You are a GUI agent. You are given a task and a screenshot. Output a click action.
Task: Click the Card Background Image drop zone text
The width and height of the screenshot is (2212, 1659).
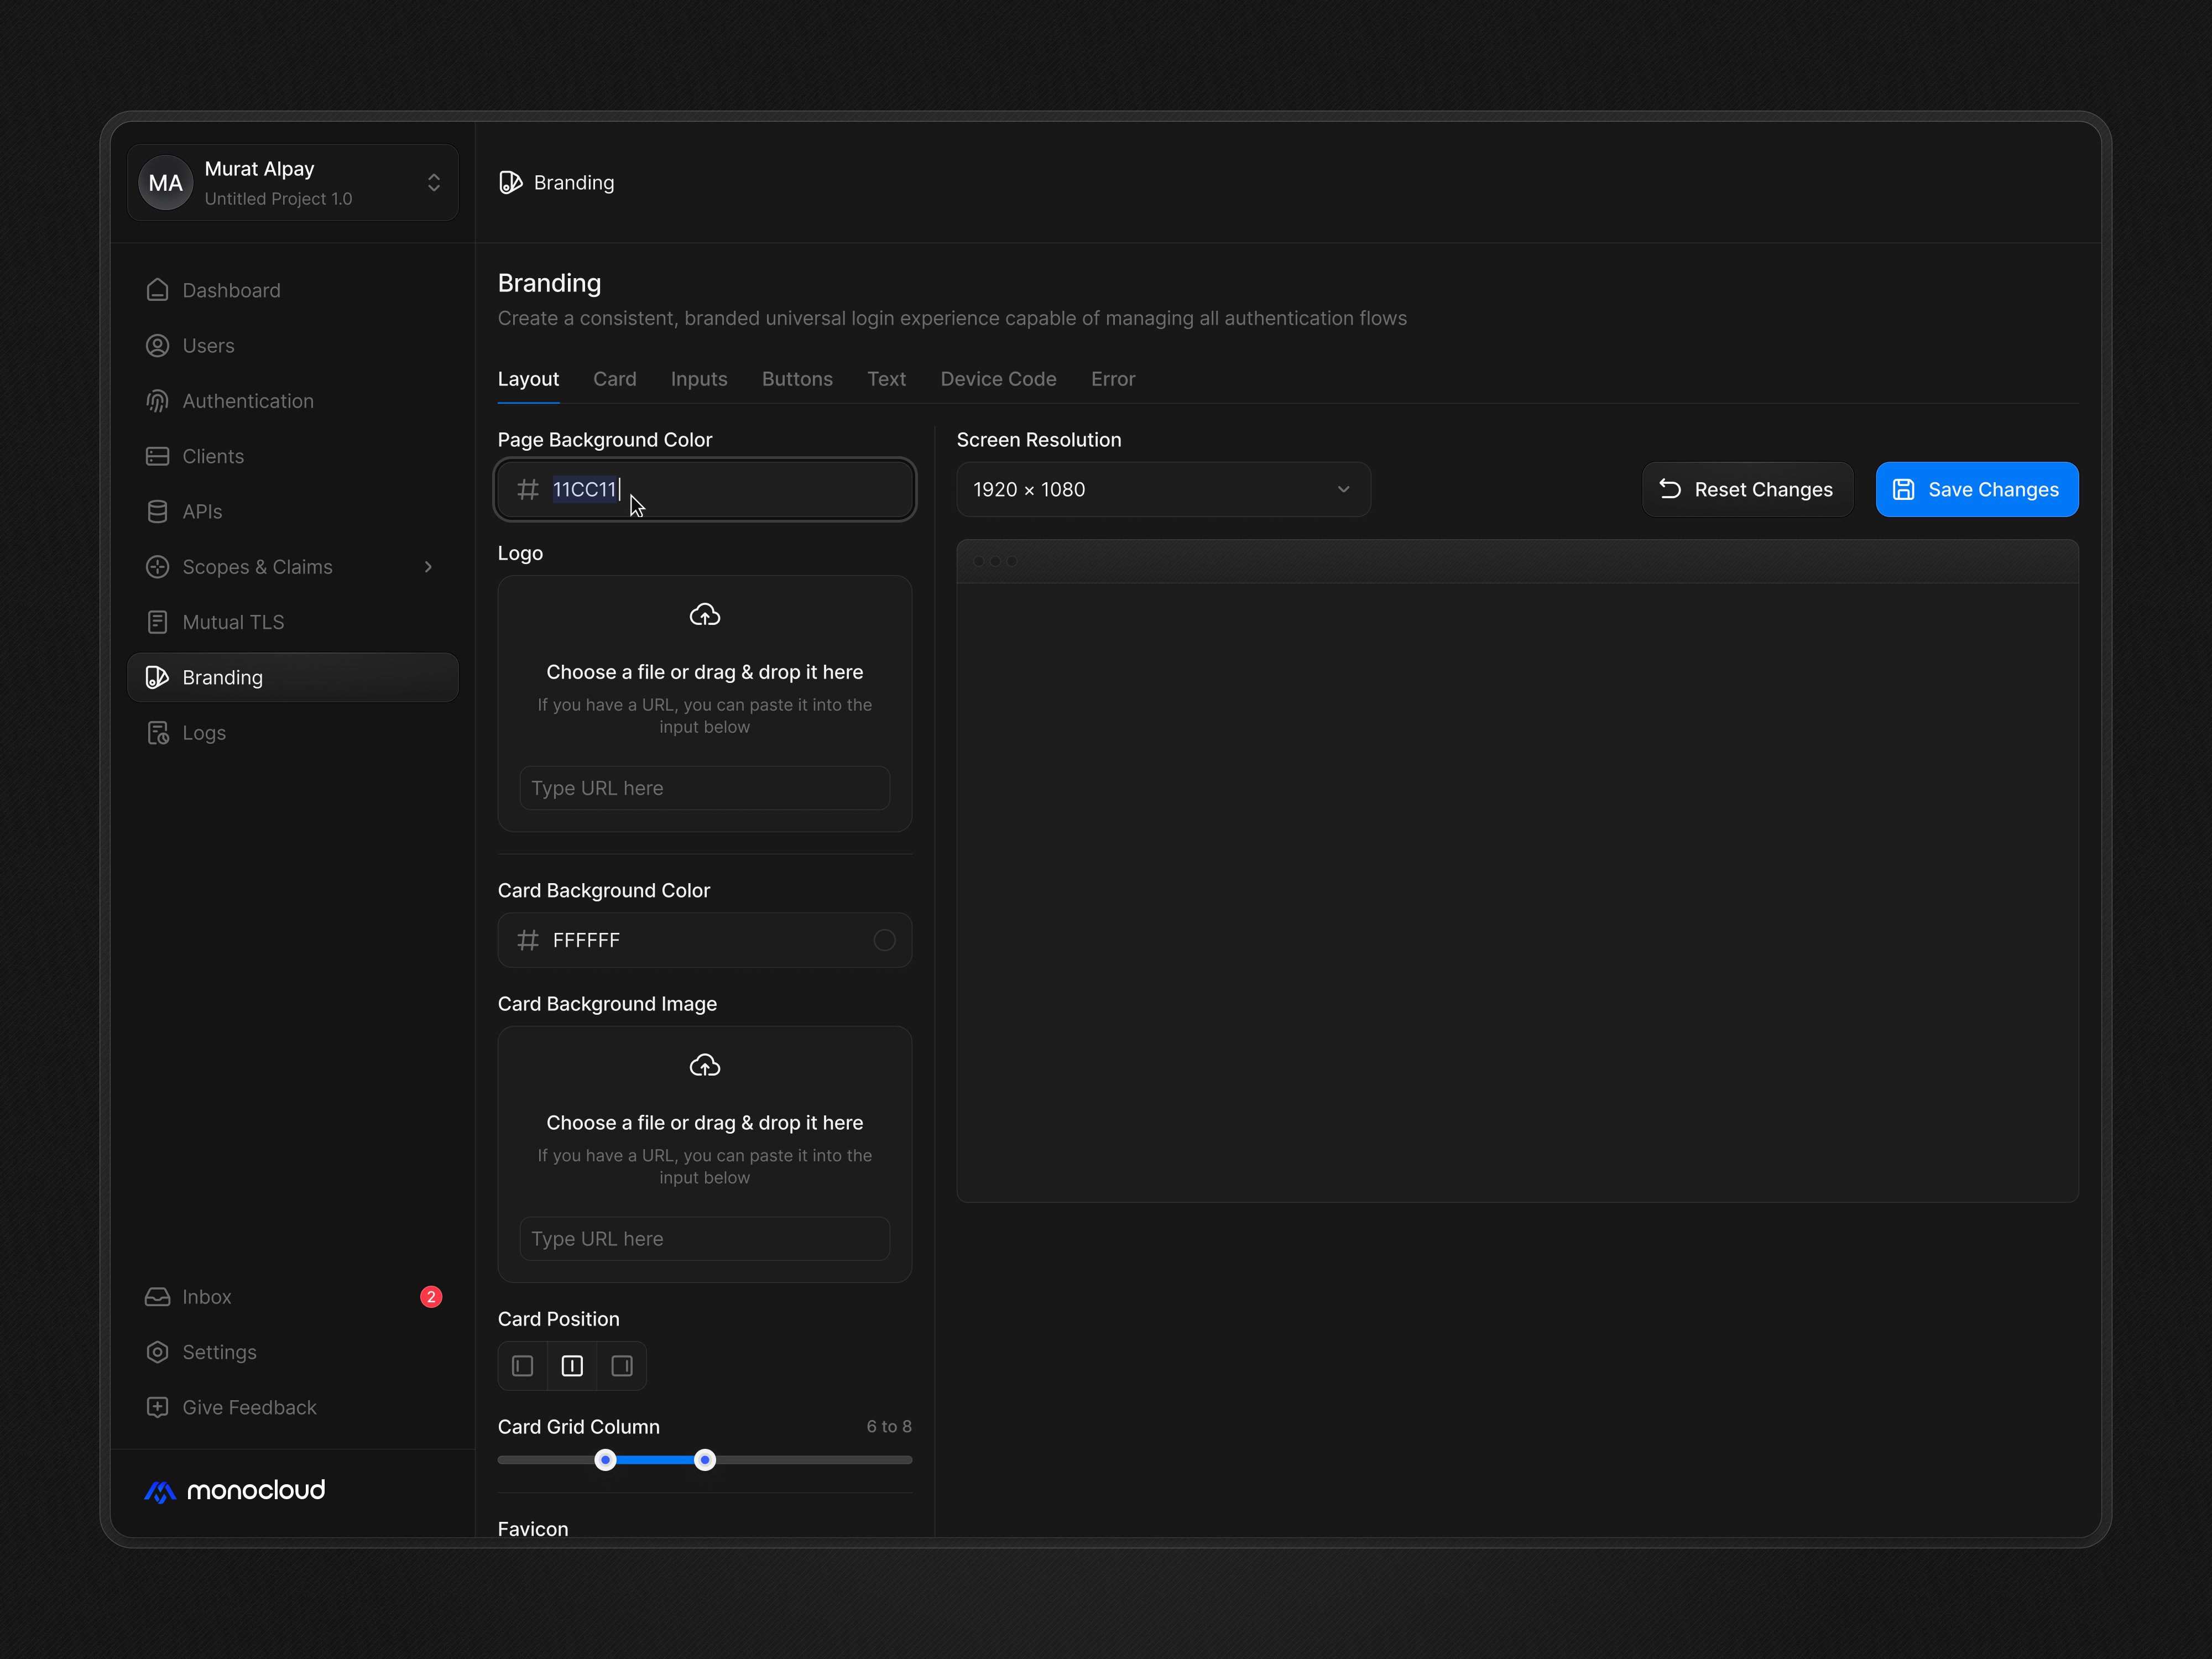pyautogui.click(x=705, y=1123)
